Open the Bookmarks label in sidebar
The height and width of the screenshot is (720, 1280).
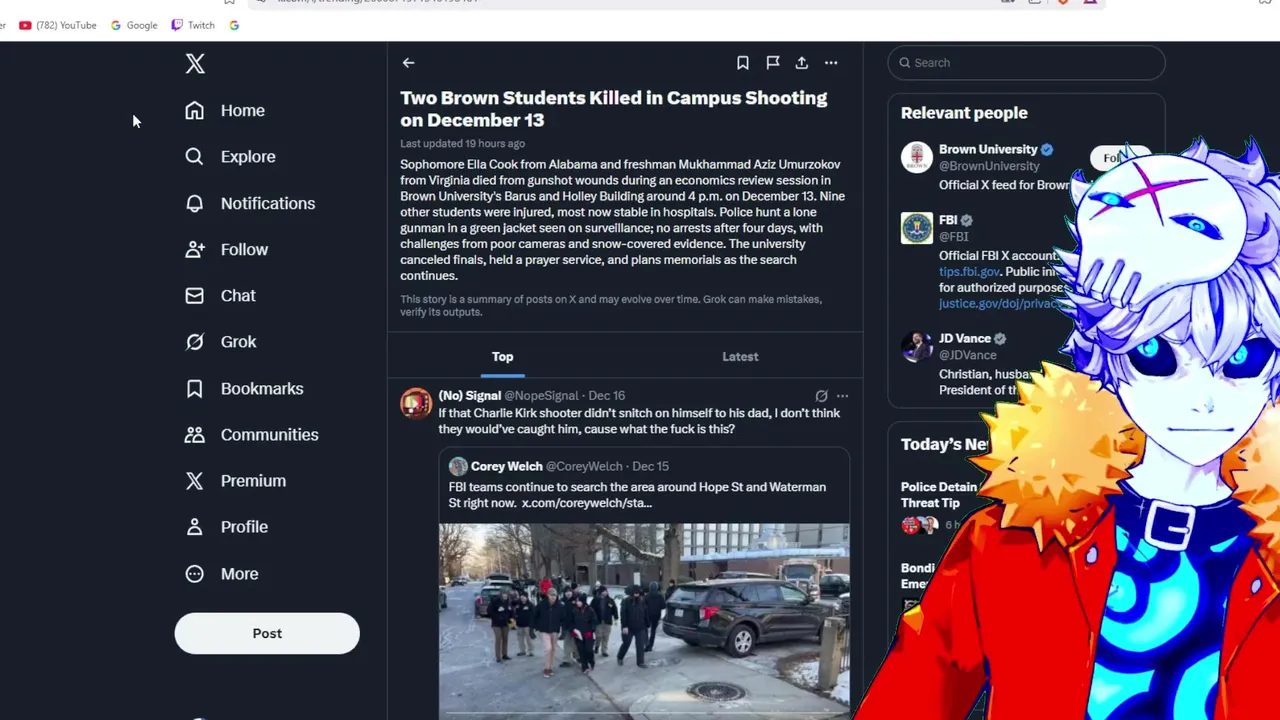click(262, 388)
